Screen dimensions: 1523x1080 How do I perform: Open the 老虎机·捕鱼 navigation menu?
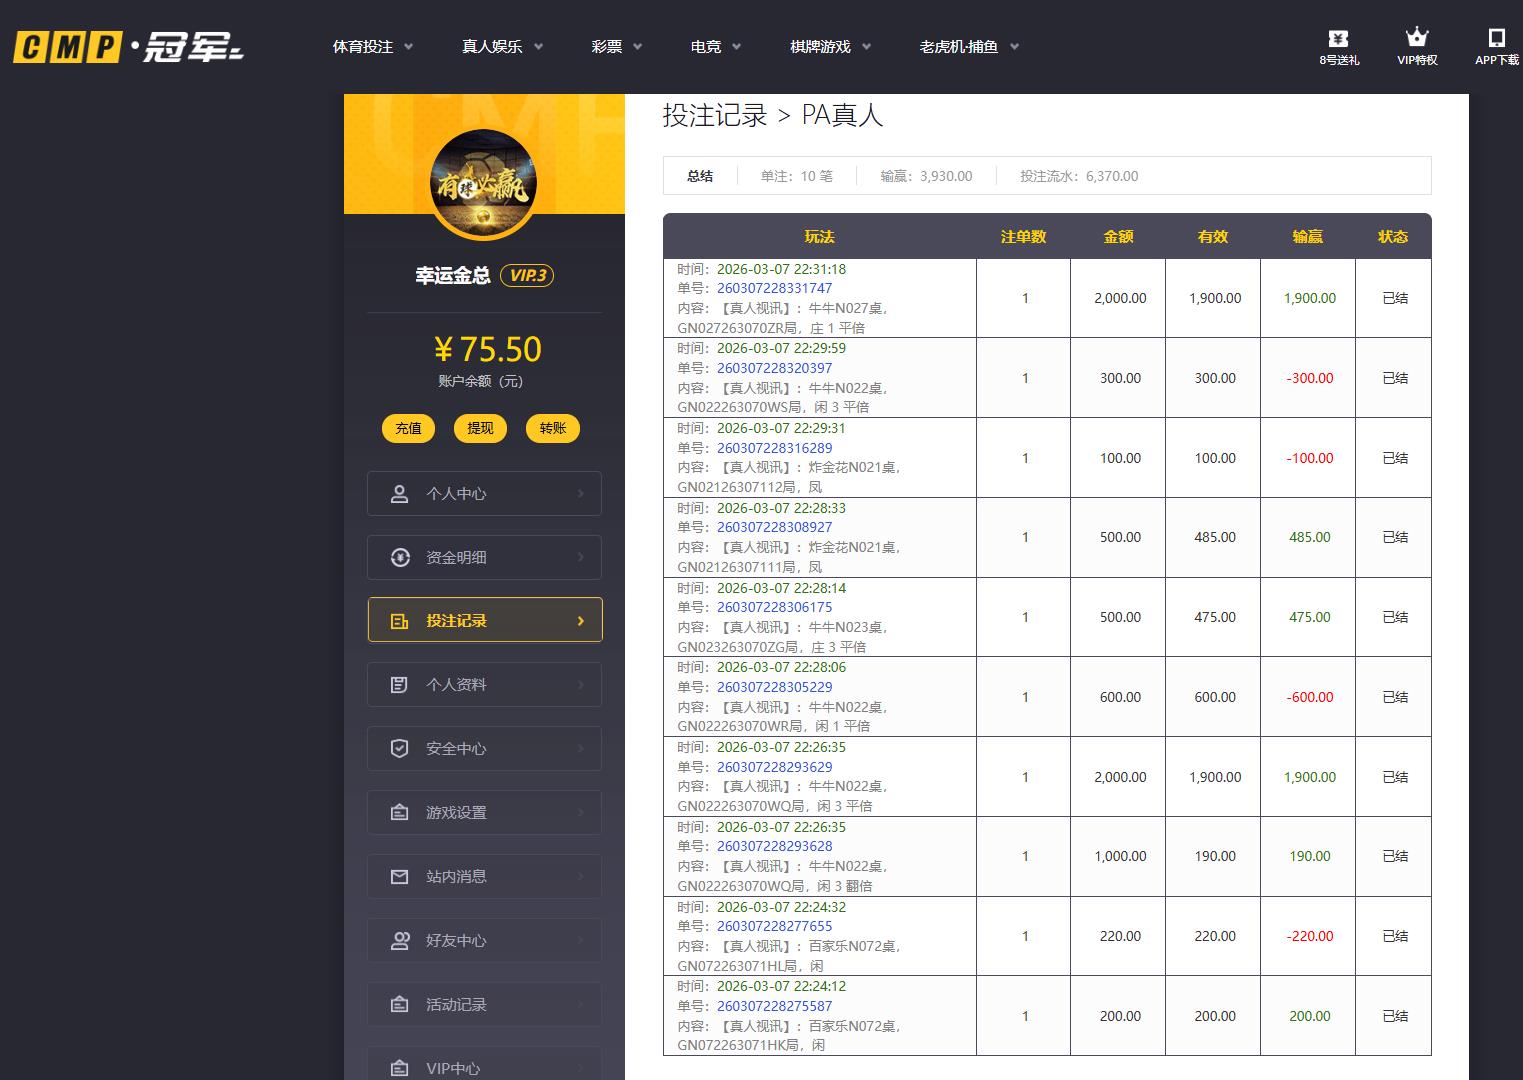(x=968, y=47)
